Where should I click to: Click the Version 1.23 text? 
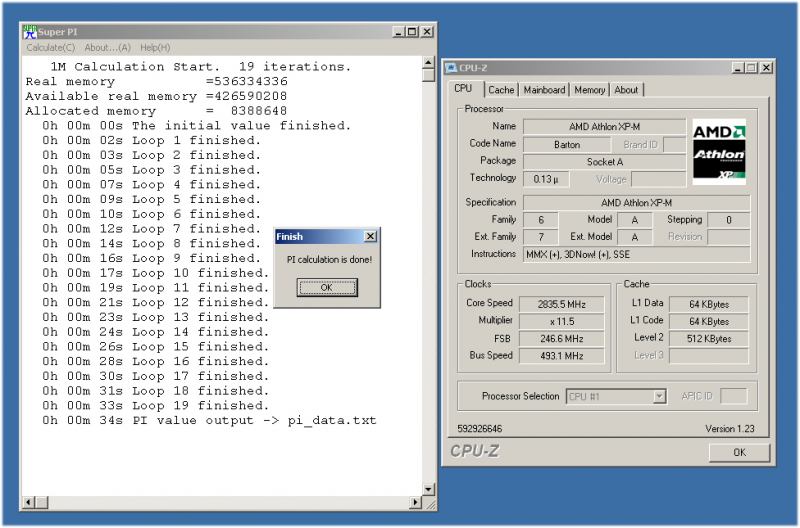coord(730,429)
